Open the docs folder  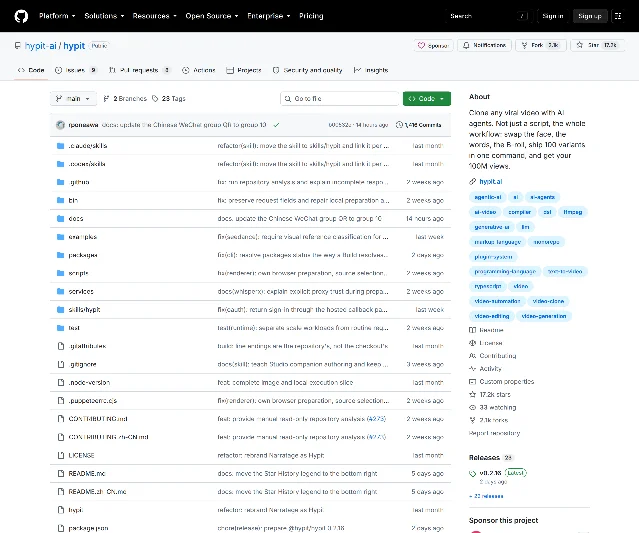(x=76, y=218)
